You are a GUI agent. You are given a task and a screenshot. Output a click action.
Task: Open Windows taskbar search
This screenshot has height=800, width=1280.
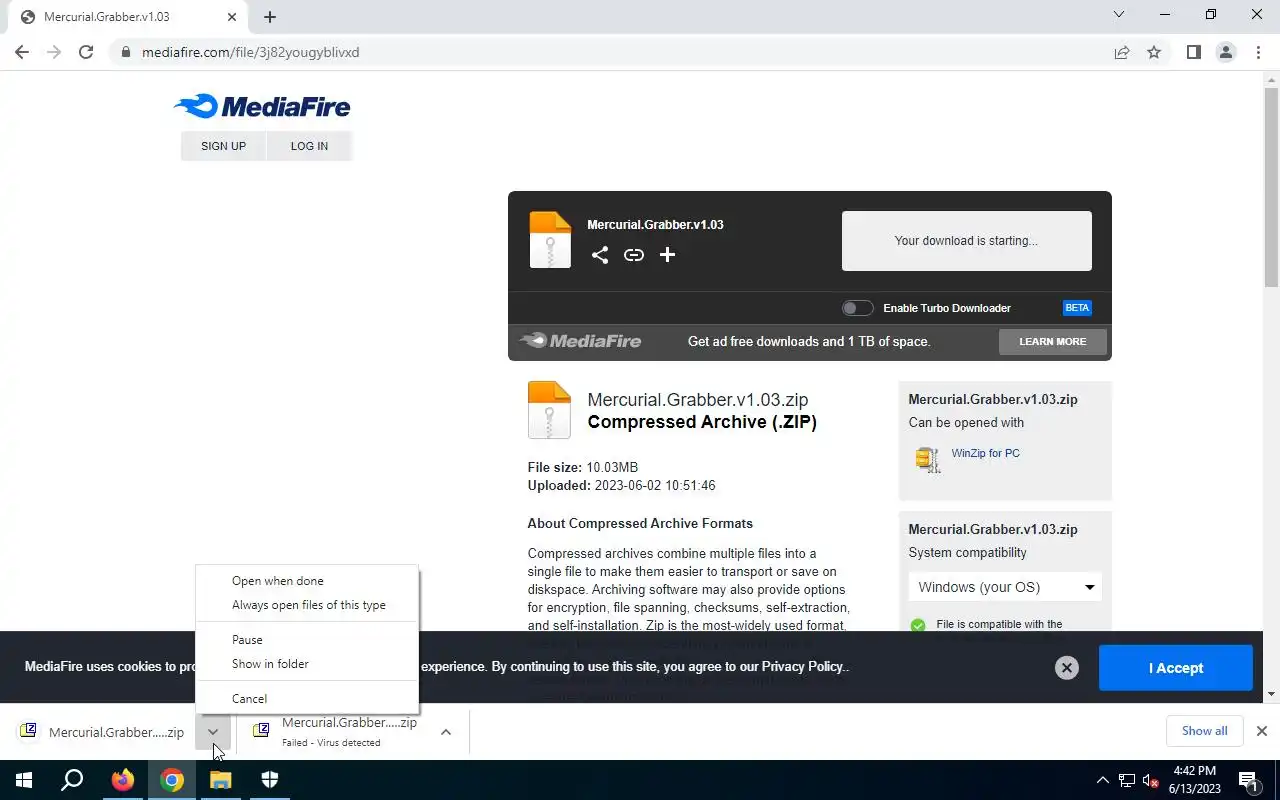click(72, 780)
